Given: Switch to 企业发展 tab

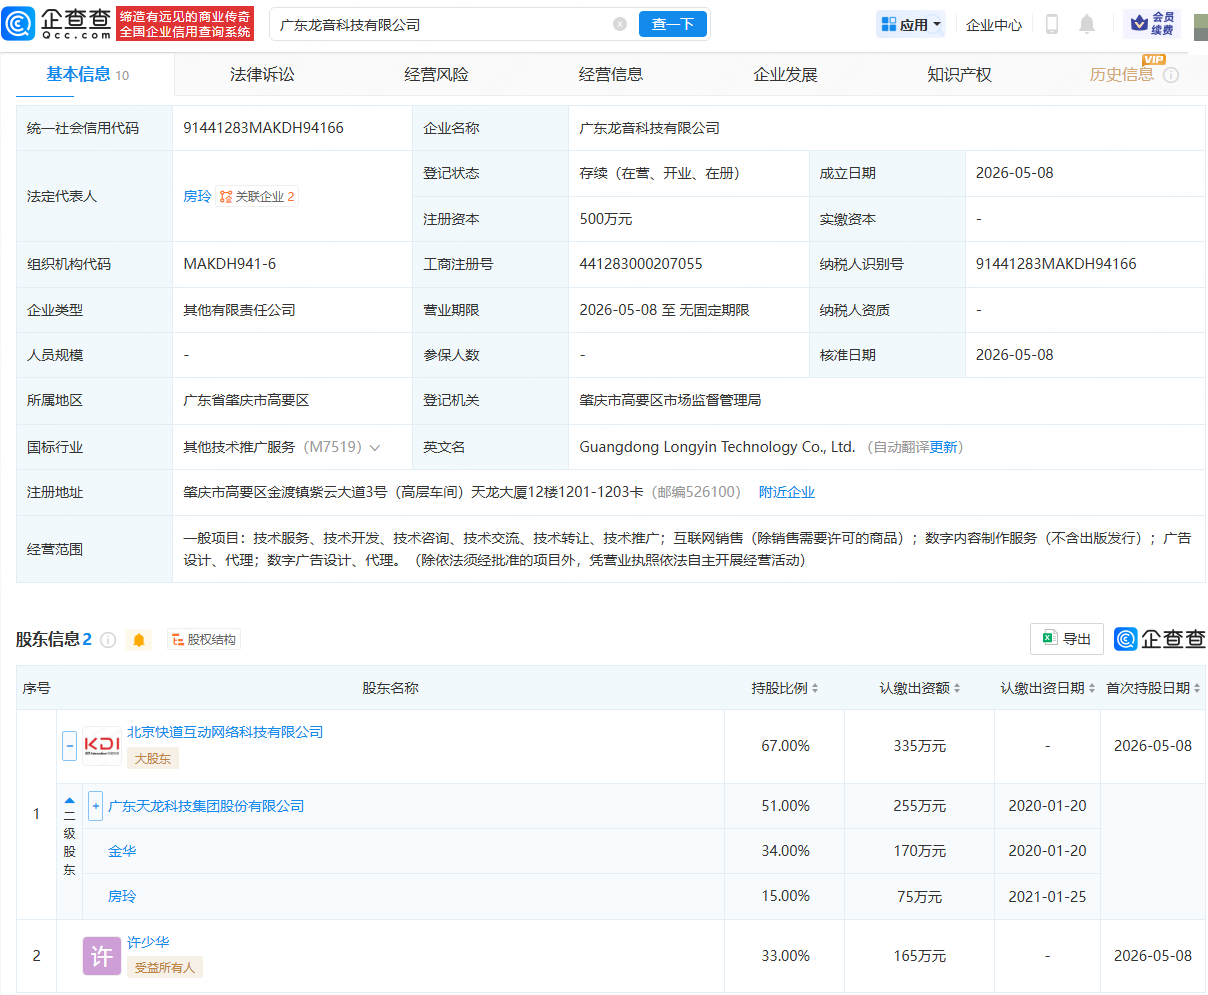Looking at the screenshot, I should [785, 75].
